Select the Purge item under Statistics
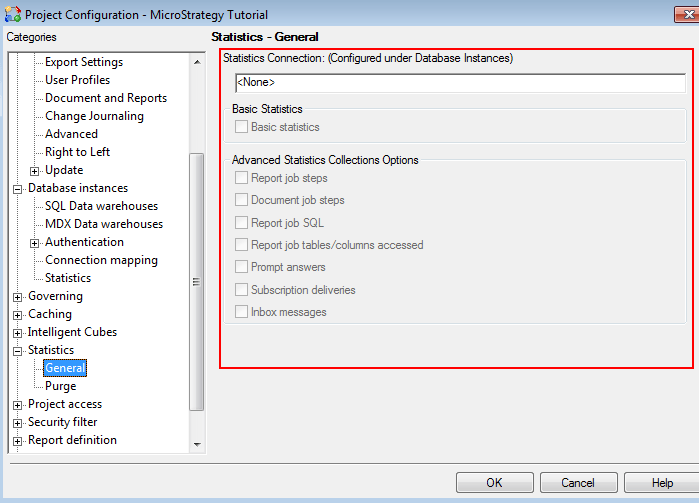The height and width of the screenshot is (503, 699). [60, 386]
